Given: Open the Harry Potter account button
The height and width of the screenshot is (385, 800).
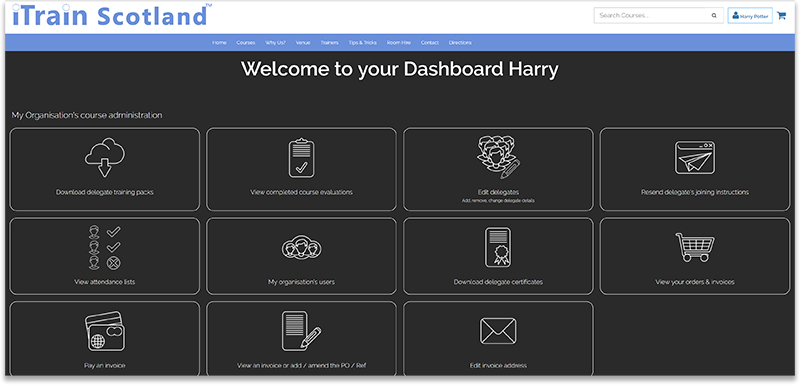Looking at the screenshot, I should tap(749, 16).
